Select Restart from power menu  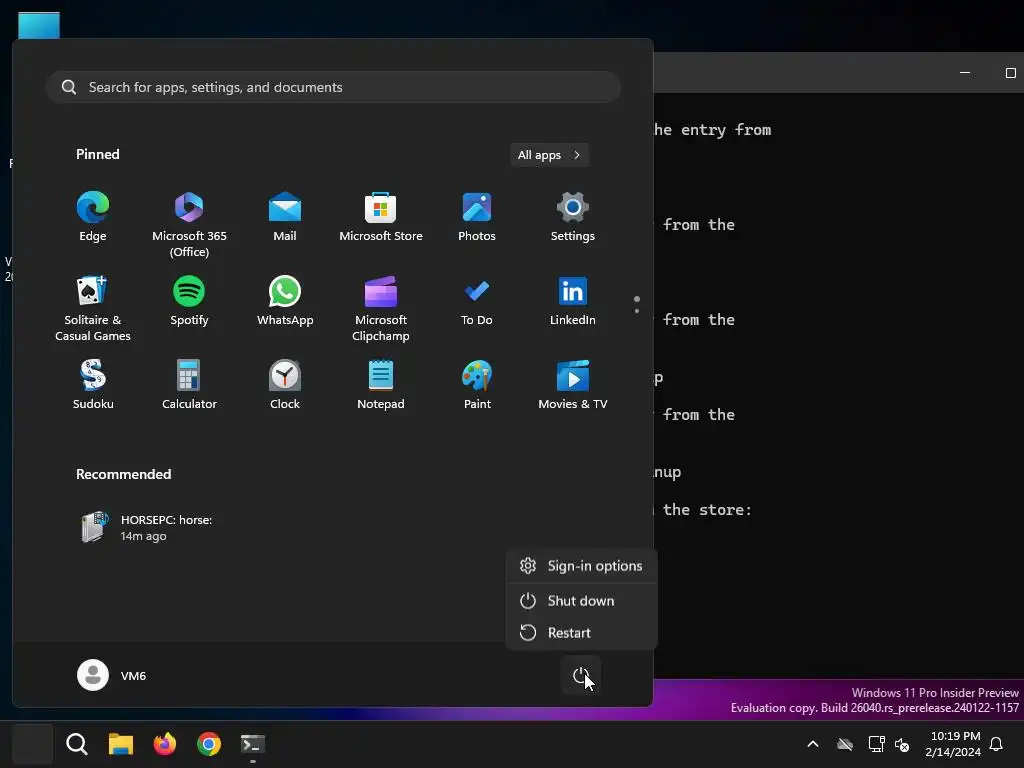581,633
